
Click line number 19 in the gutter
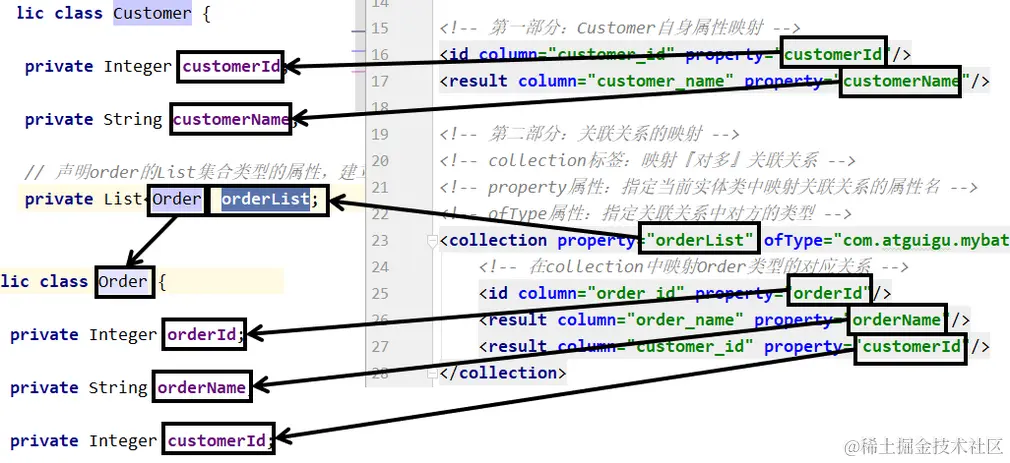[380, 134]
